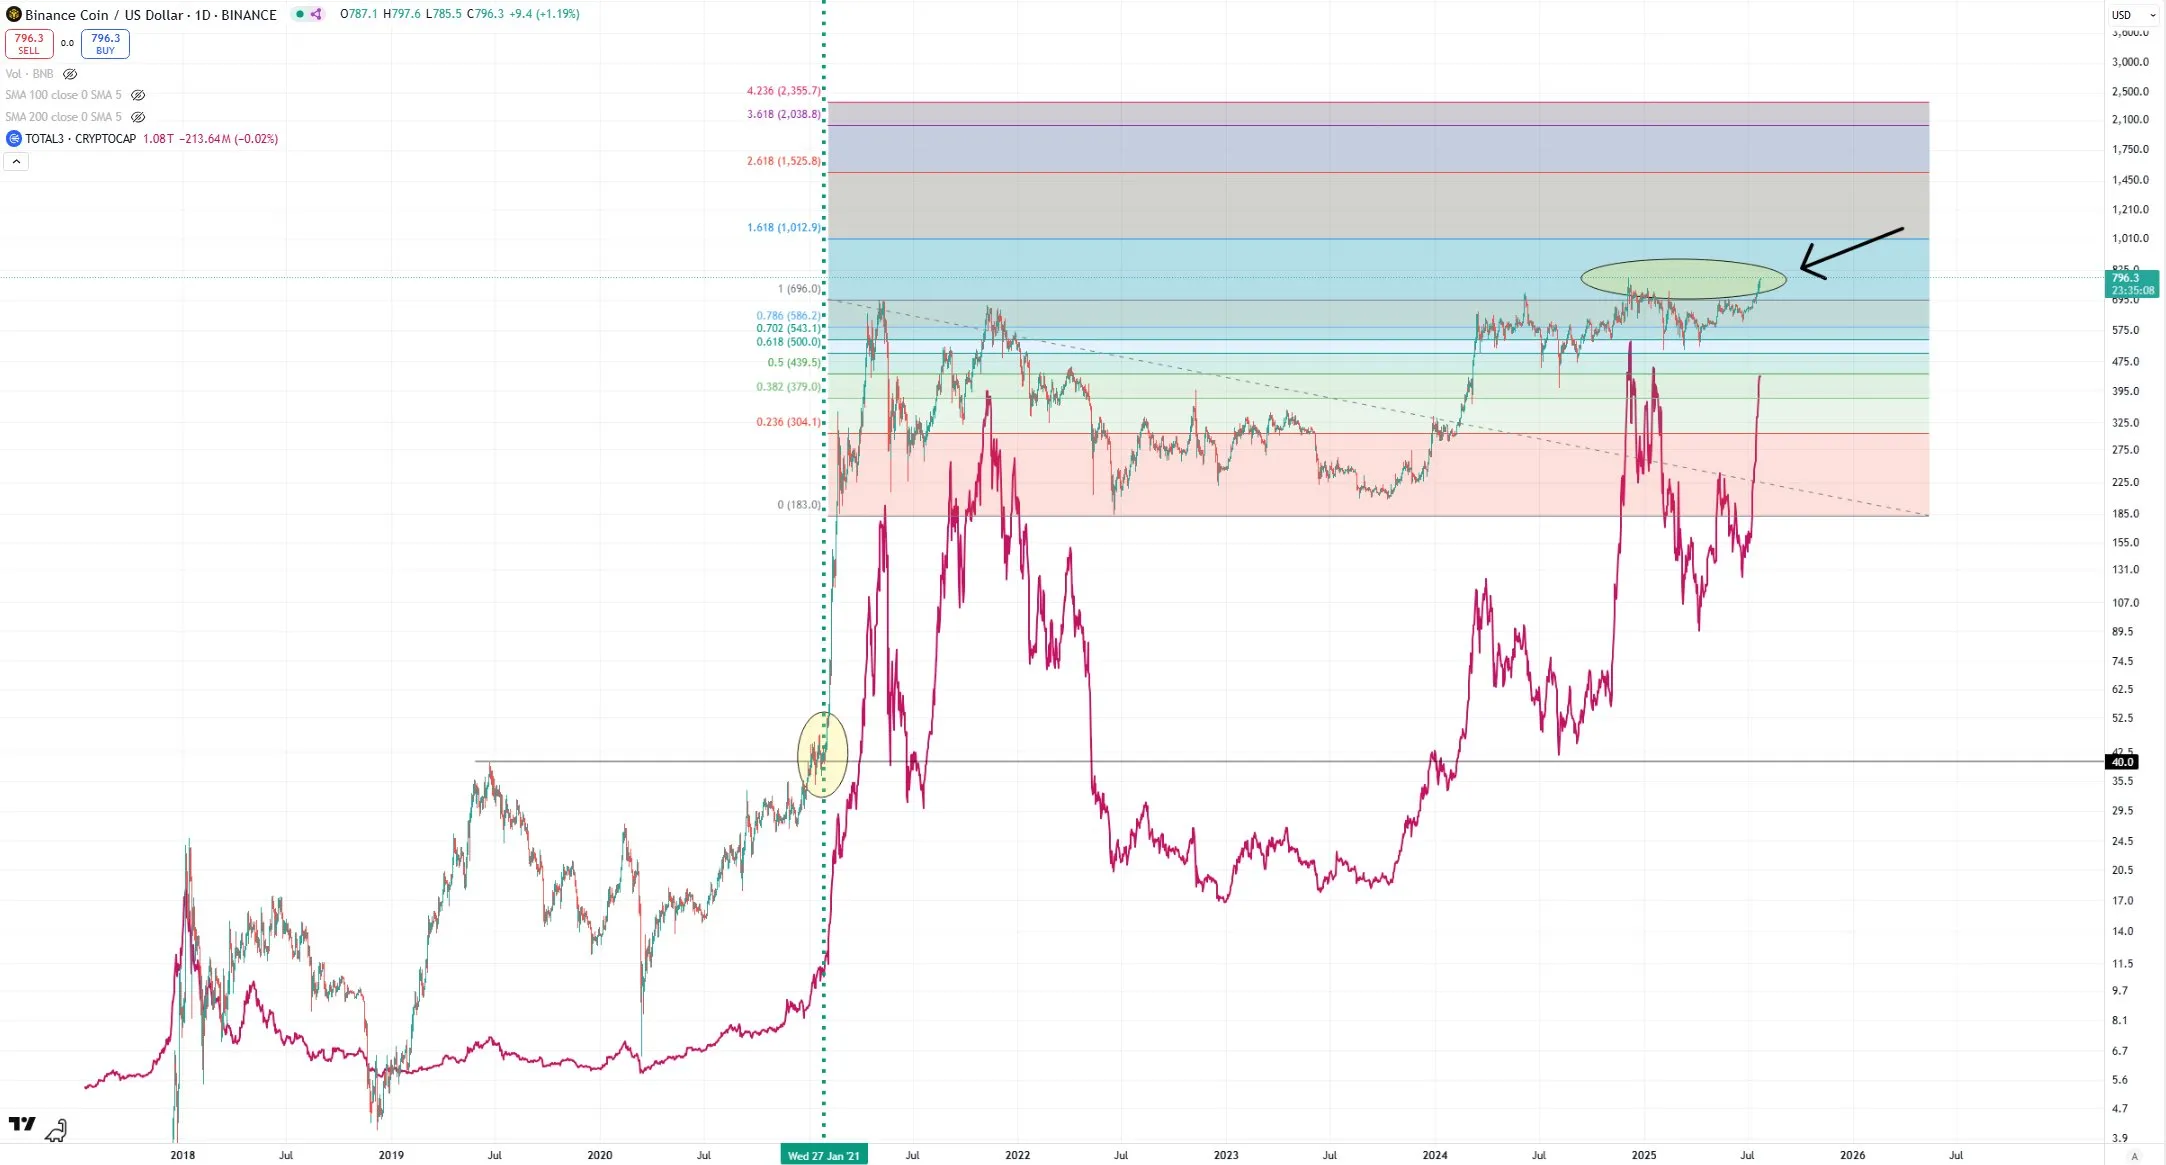Click the purple share chart icon
2166x1165 pixels.
[x=315, y=14]
